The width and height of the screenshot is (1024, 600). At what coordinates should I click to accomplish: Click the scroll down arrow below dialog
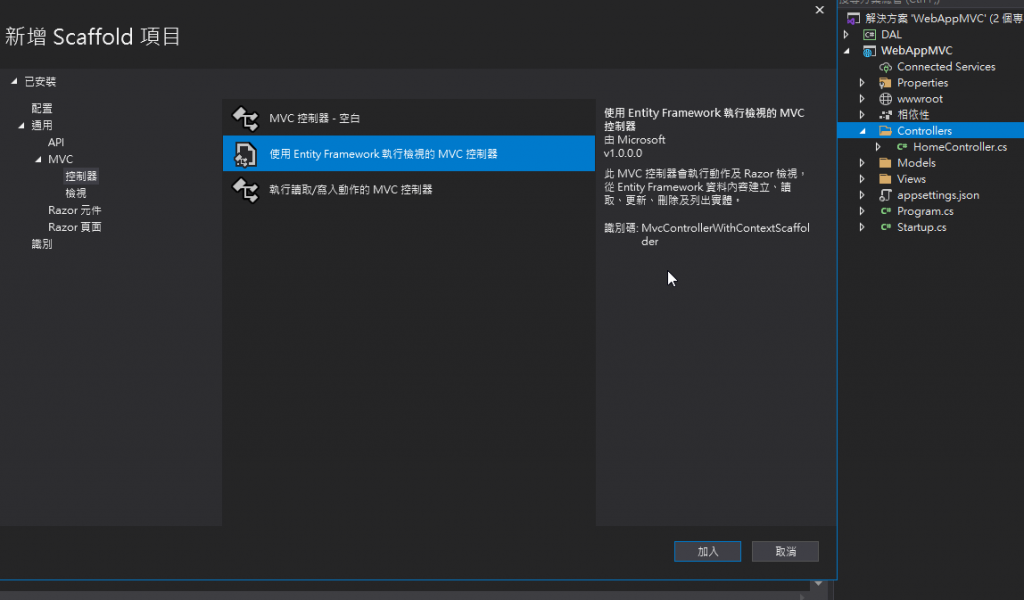818,584
